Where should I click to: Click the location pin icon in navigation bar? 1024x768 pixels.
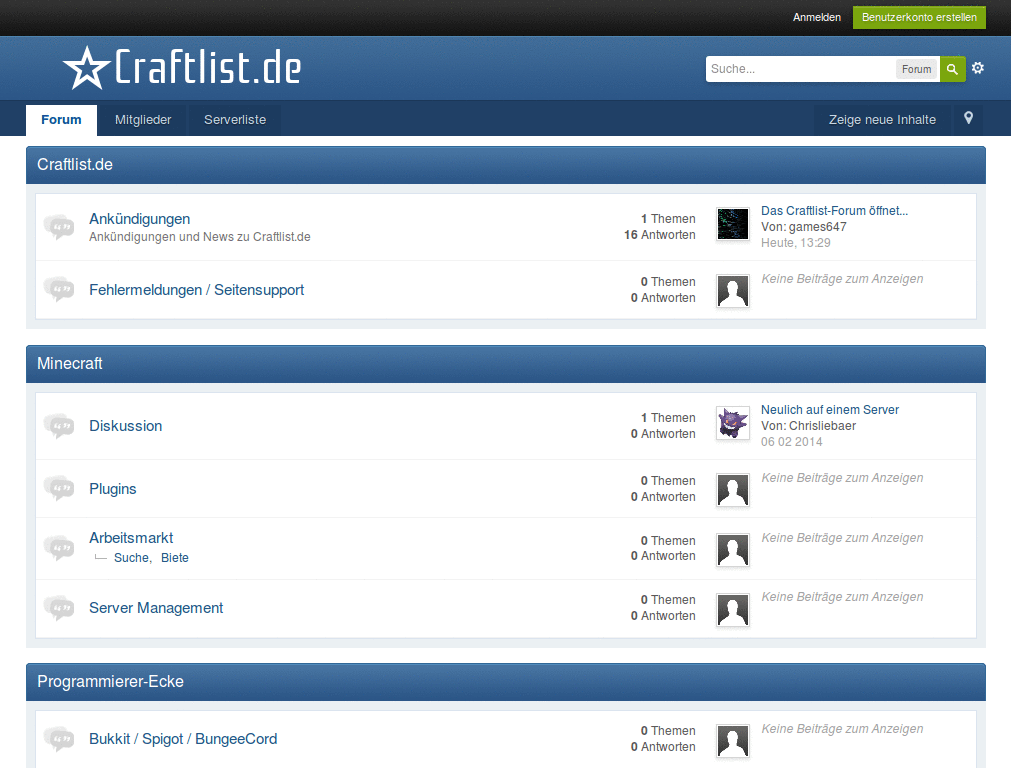coord(968,118)
